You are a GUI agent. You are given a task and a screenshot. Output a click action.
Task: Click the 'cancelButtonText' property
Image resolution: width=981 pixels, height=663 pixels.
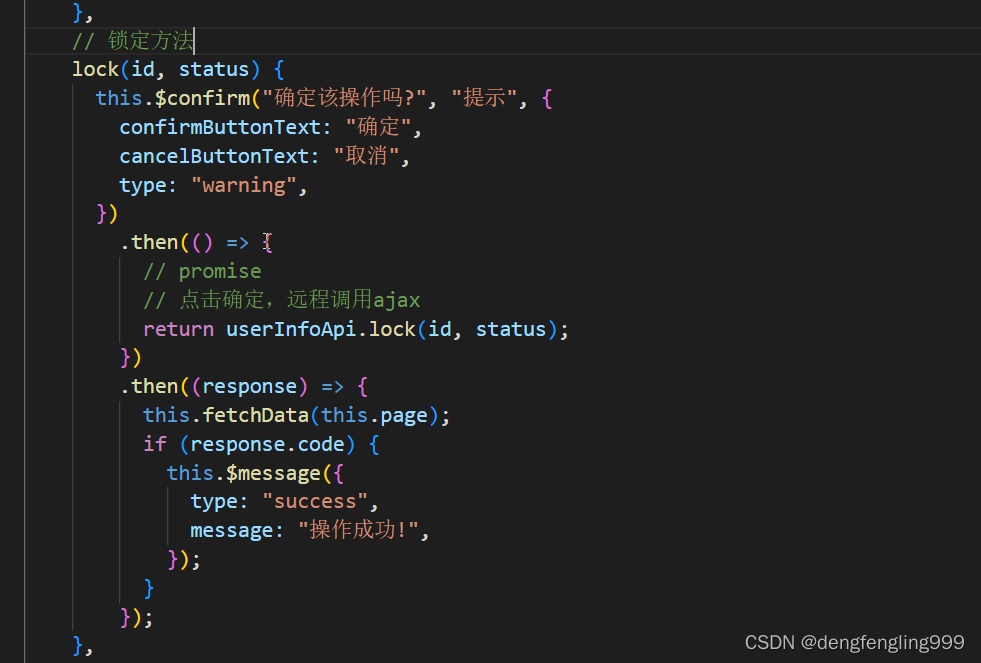(214, 156)
